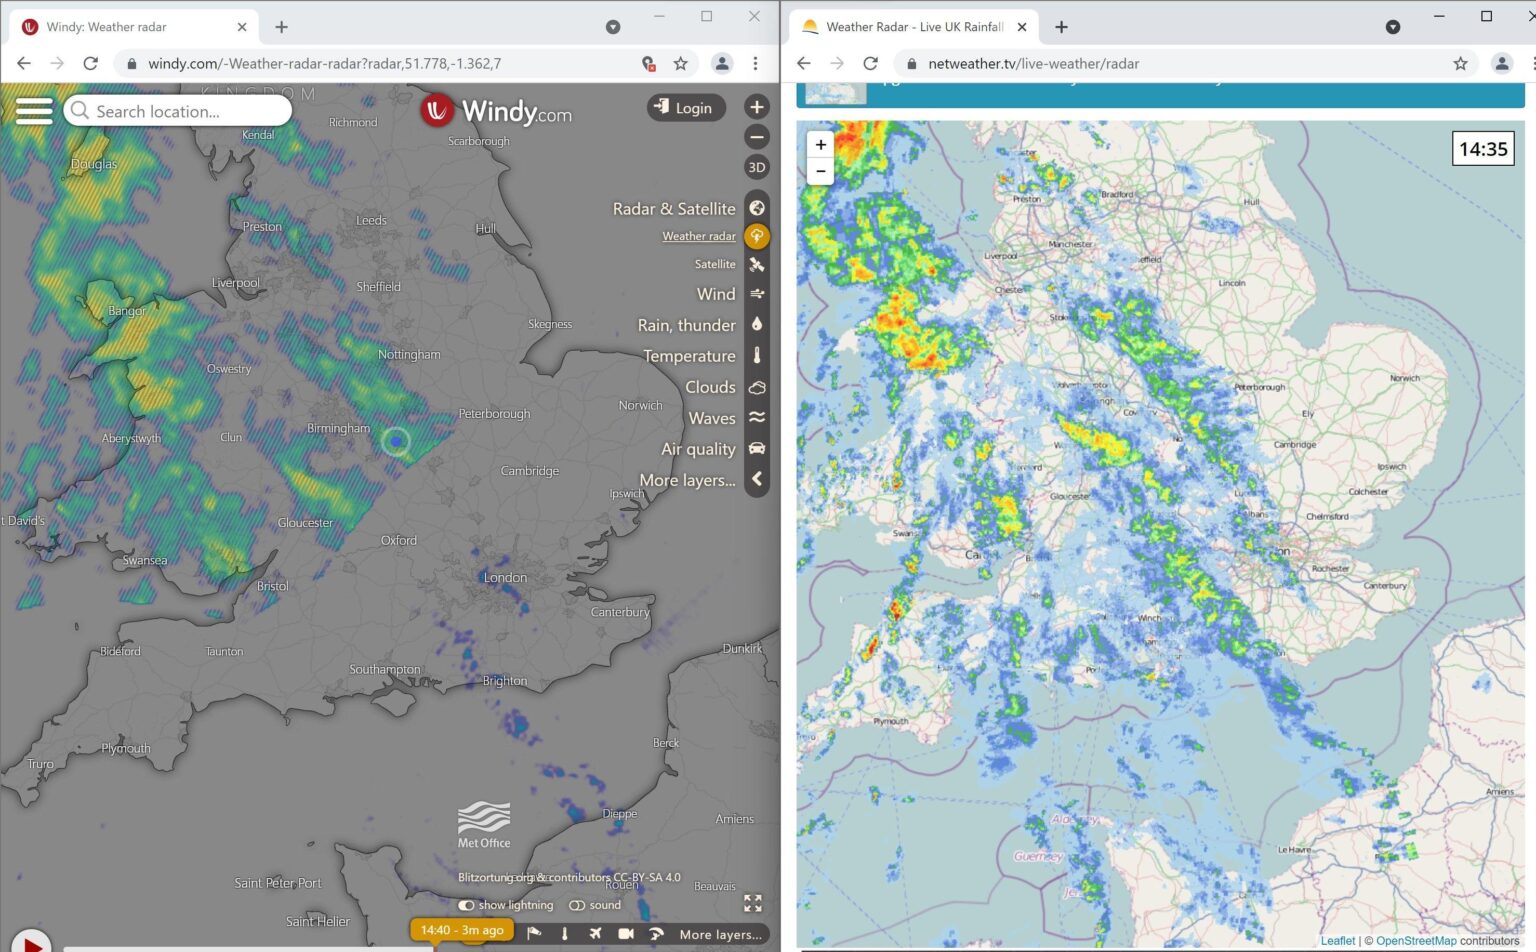Collapse the layers sidebar with the chevron
This screenshot has width=1536, height=952.
point(757,479)
